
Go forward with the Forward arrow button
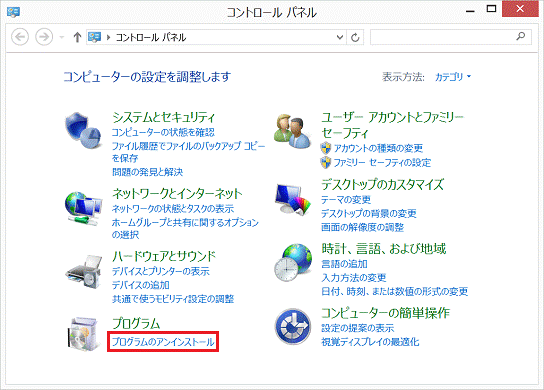(44, 37)
